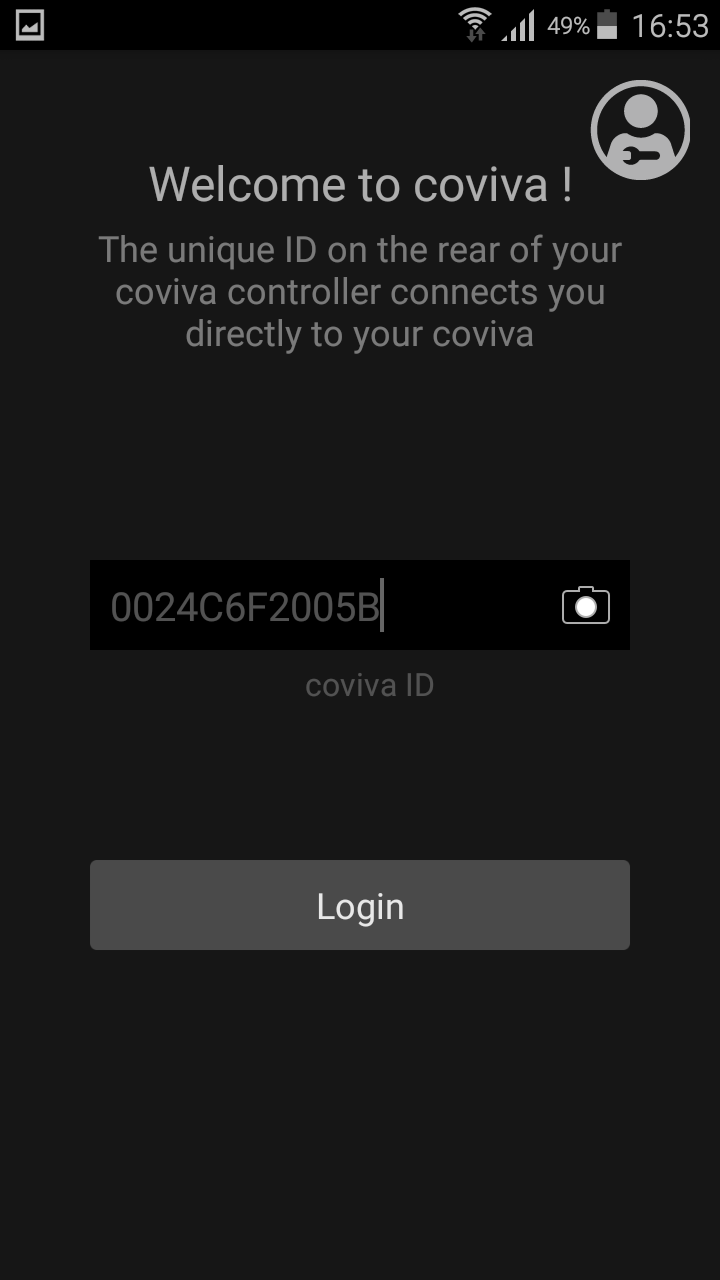Screen dimensions: 720x1280
Task: Tap the start of the ID text 0024
Action: click(x=136, y=607)
